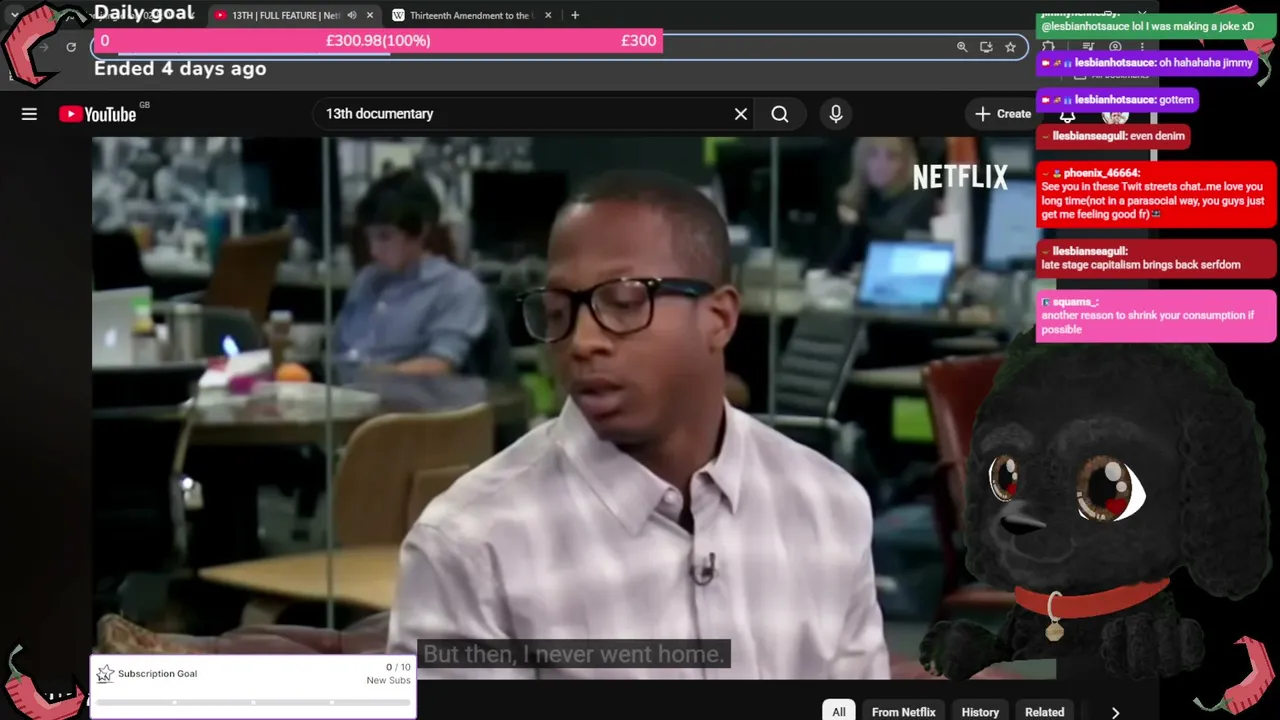The width and height of the screenshot is (1280, 720).
Task: Click the squams_ pink chat message
Action: pos(1156,316)
